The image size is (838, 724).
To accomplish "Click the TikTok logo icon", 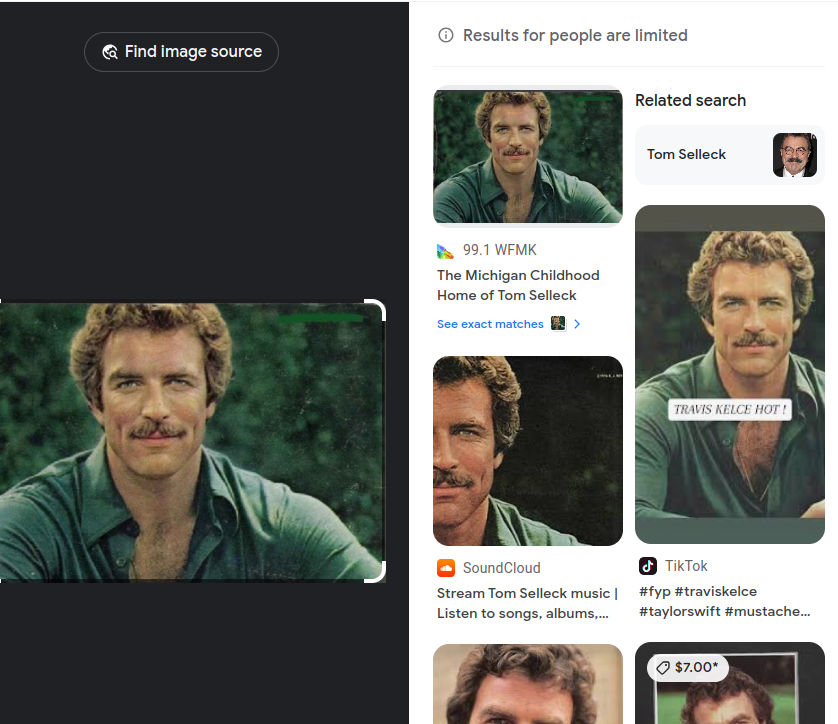I will click(x=648, y=566).
